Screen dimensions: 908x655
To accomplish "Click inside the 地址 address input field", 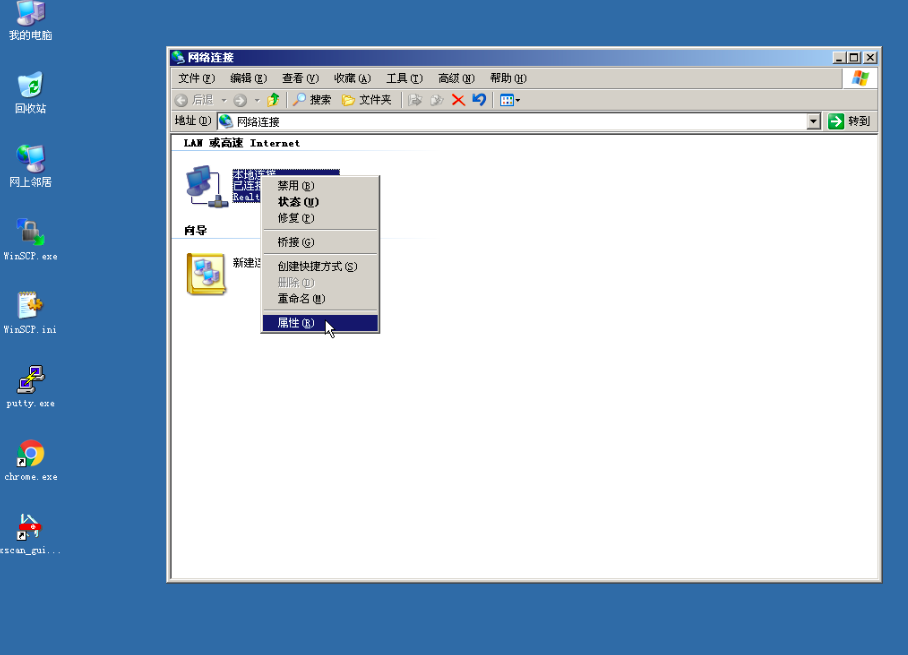I will [x=500, y=120].
